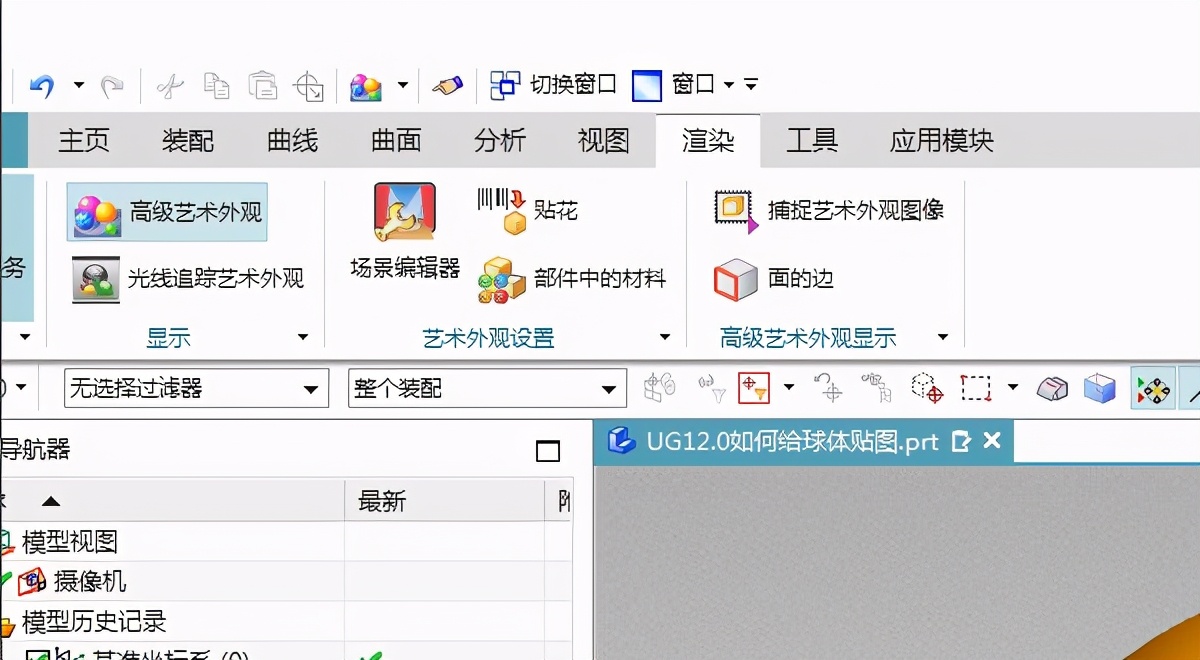Expand the 艺术外观设置 group arrow
The image size is (1200, 660).
click(x=664, y=338)
